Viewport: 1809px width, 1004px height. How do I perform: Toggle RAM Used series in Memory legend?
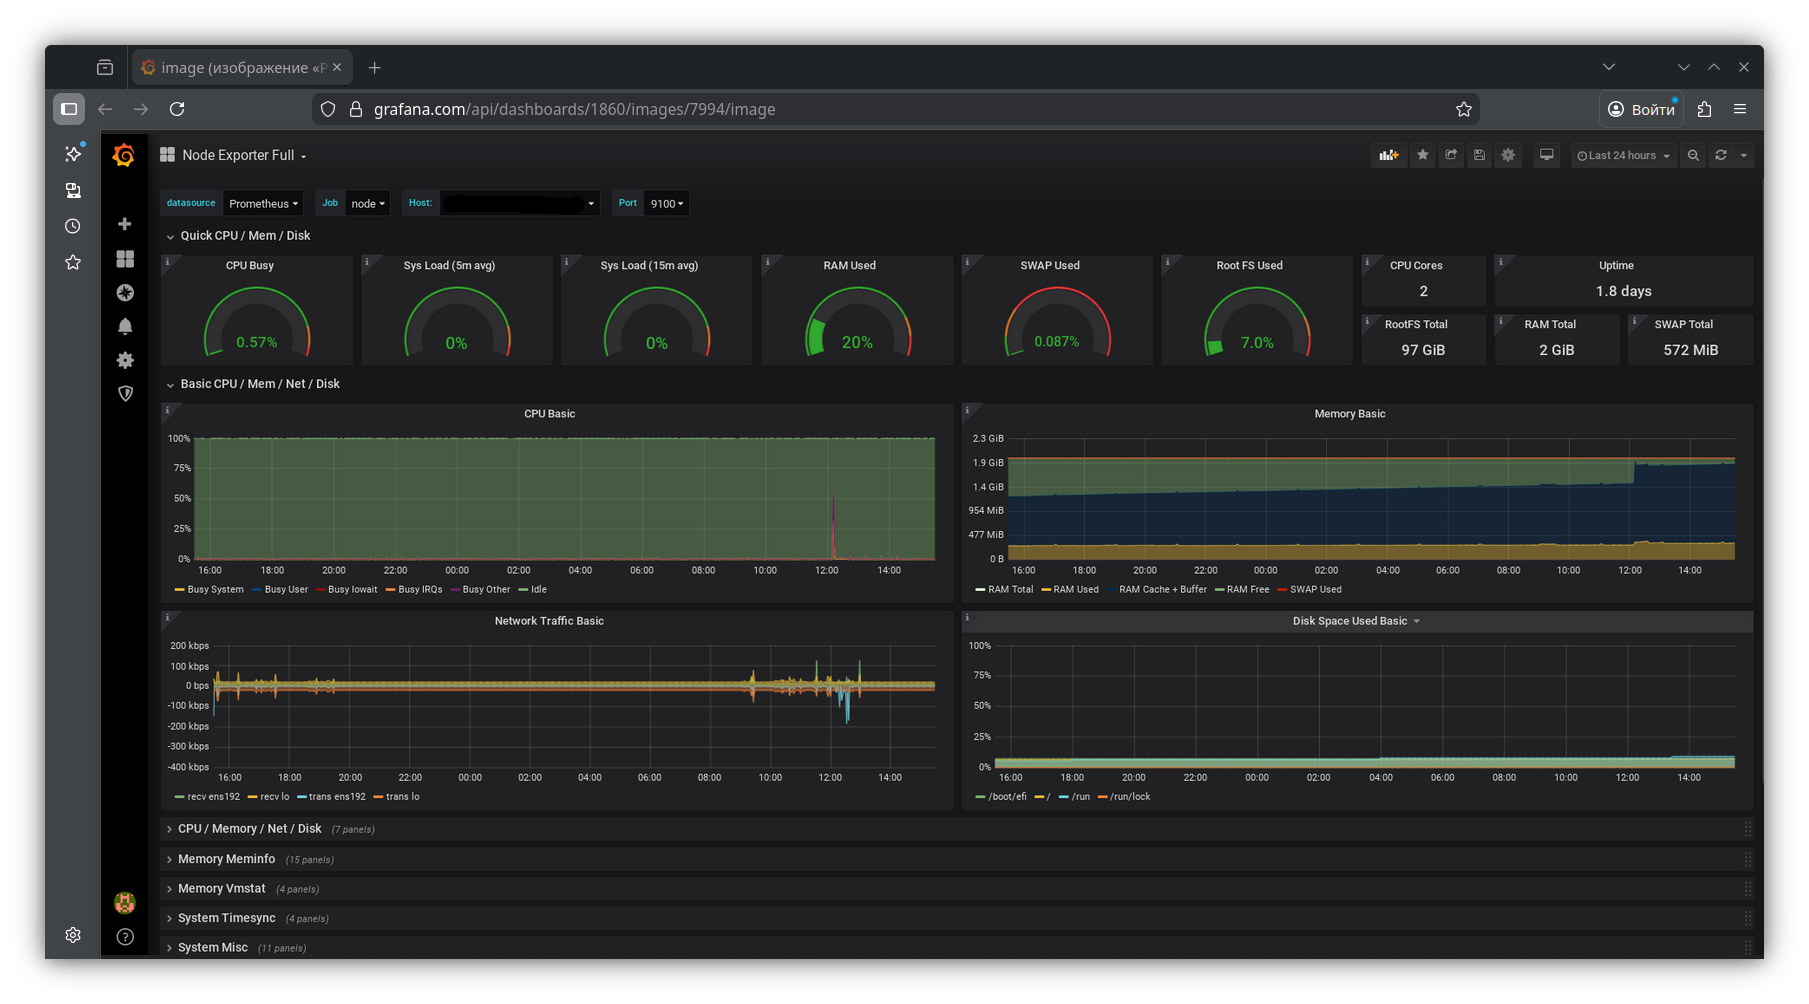(1075, 590)
